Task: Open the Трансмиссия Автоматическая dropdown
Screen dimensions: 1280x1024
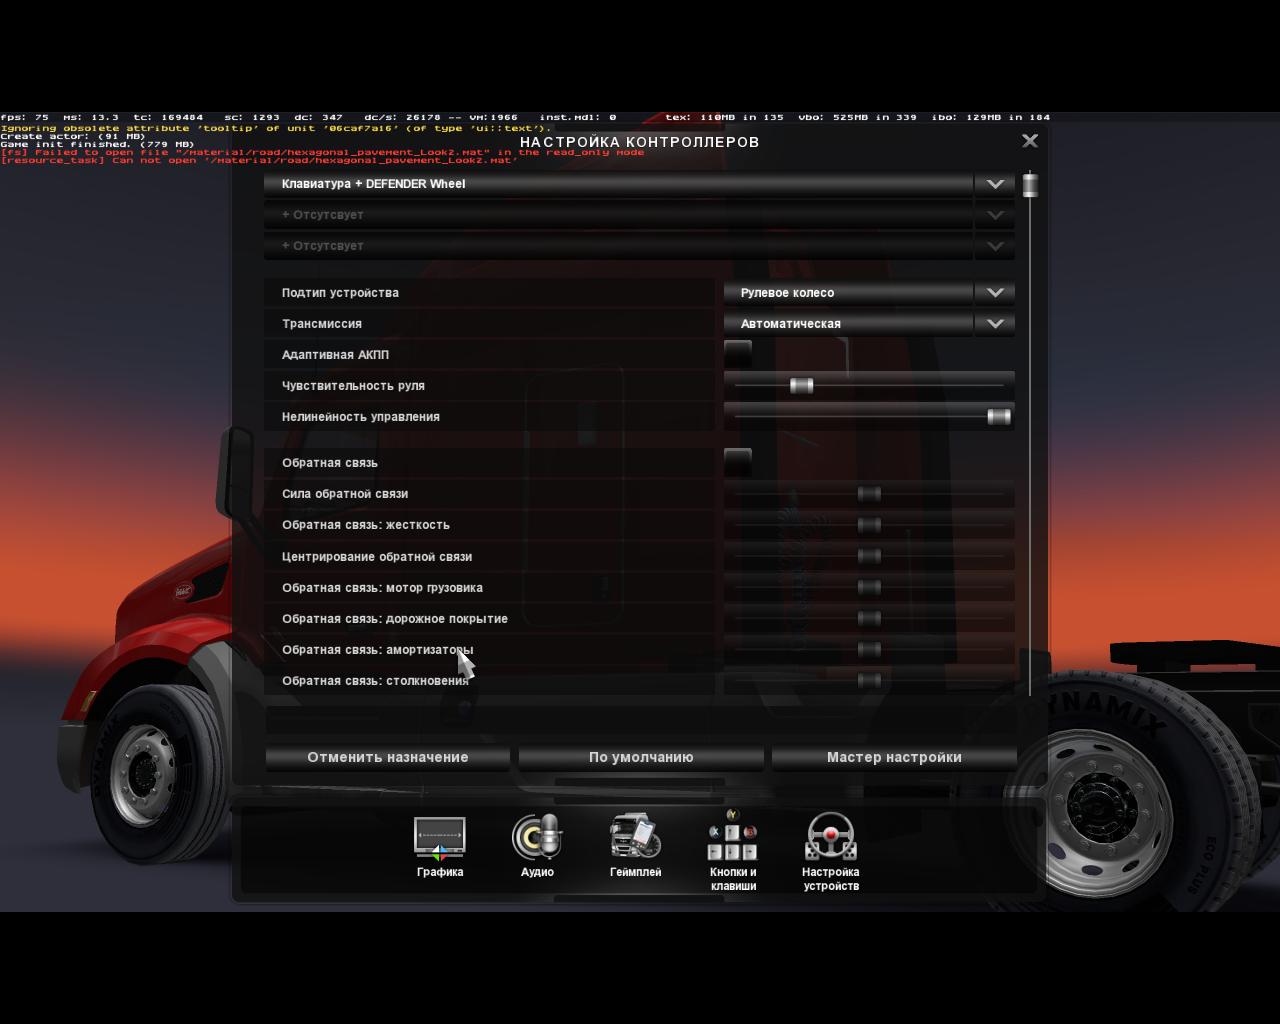Action: point(994,324)
